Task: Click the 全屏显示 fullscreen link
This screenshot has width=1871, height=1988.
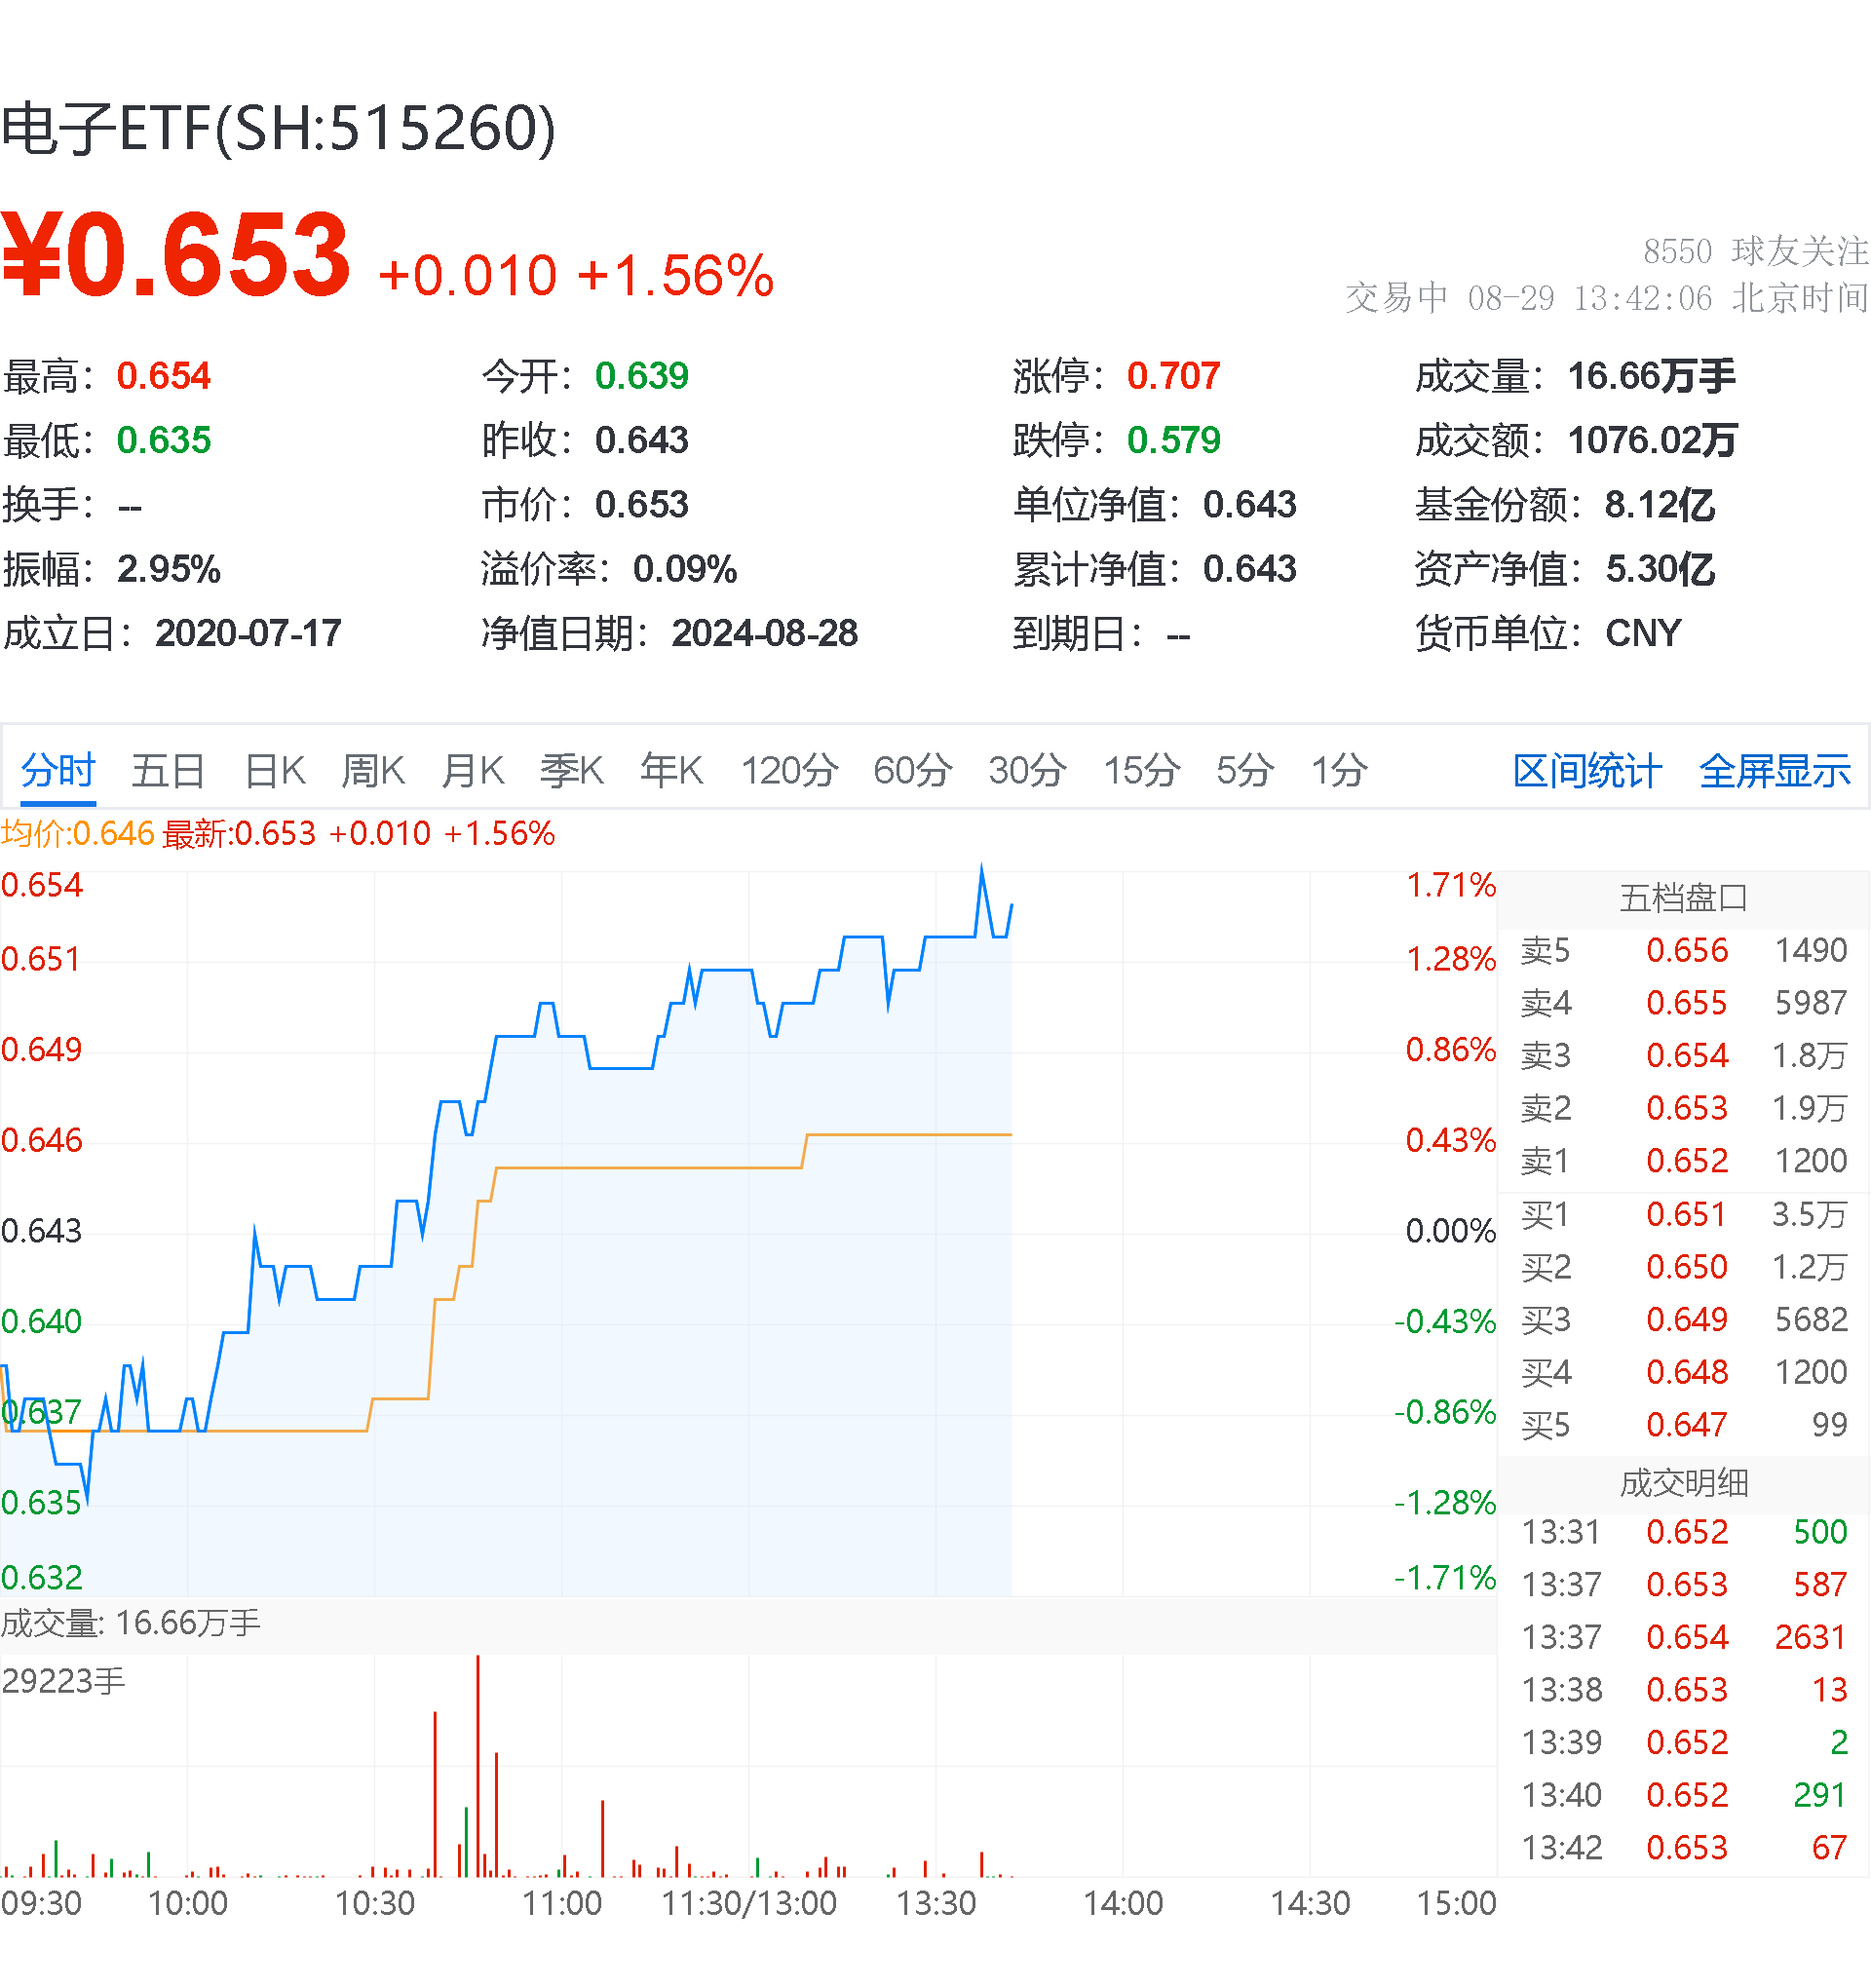Action: pos(1775,771)
